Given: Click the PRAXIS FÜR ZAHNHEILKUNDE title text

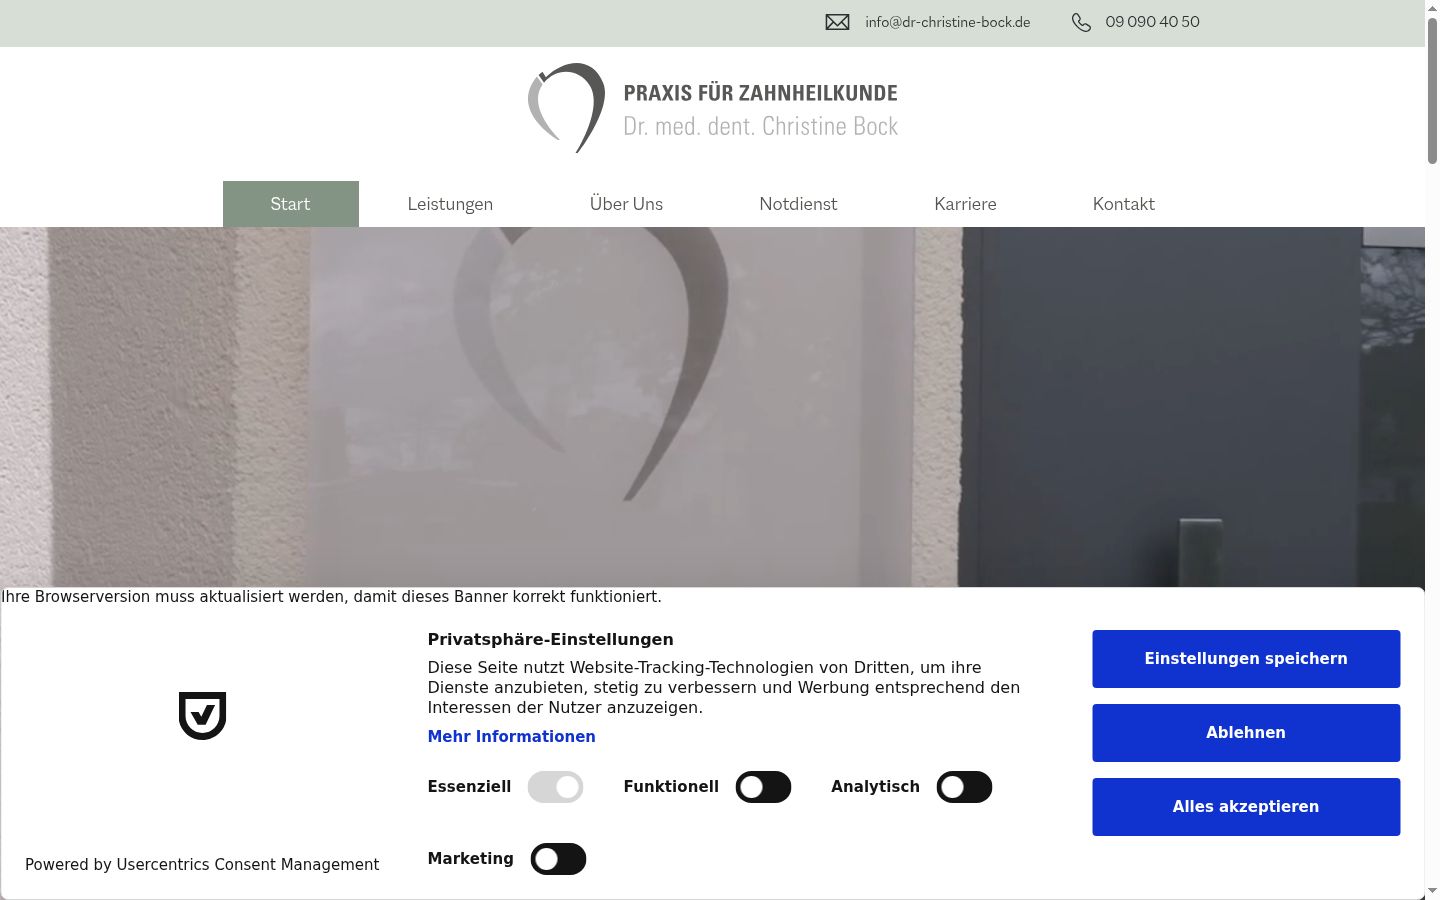Looking at the screenshot, I should coord(760,93).
